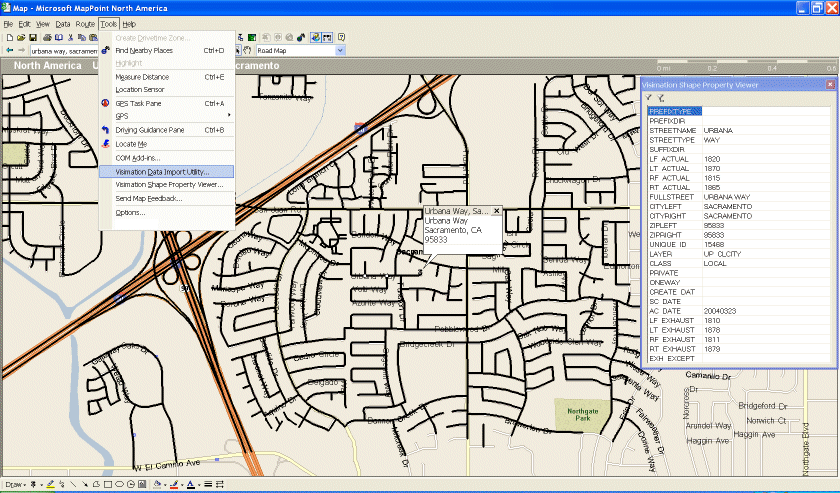Select the Radius circle drawing tool
This screenshot has height=493, width=840.
(131, 484)
